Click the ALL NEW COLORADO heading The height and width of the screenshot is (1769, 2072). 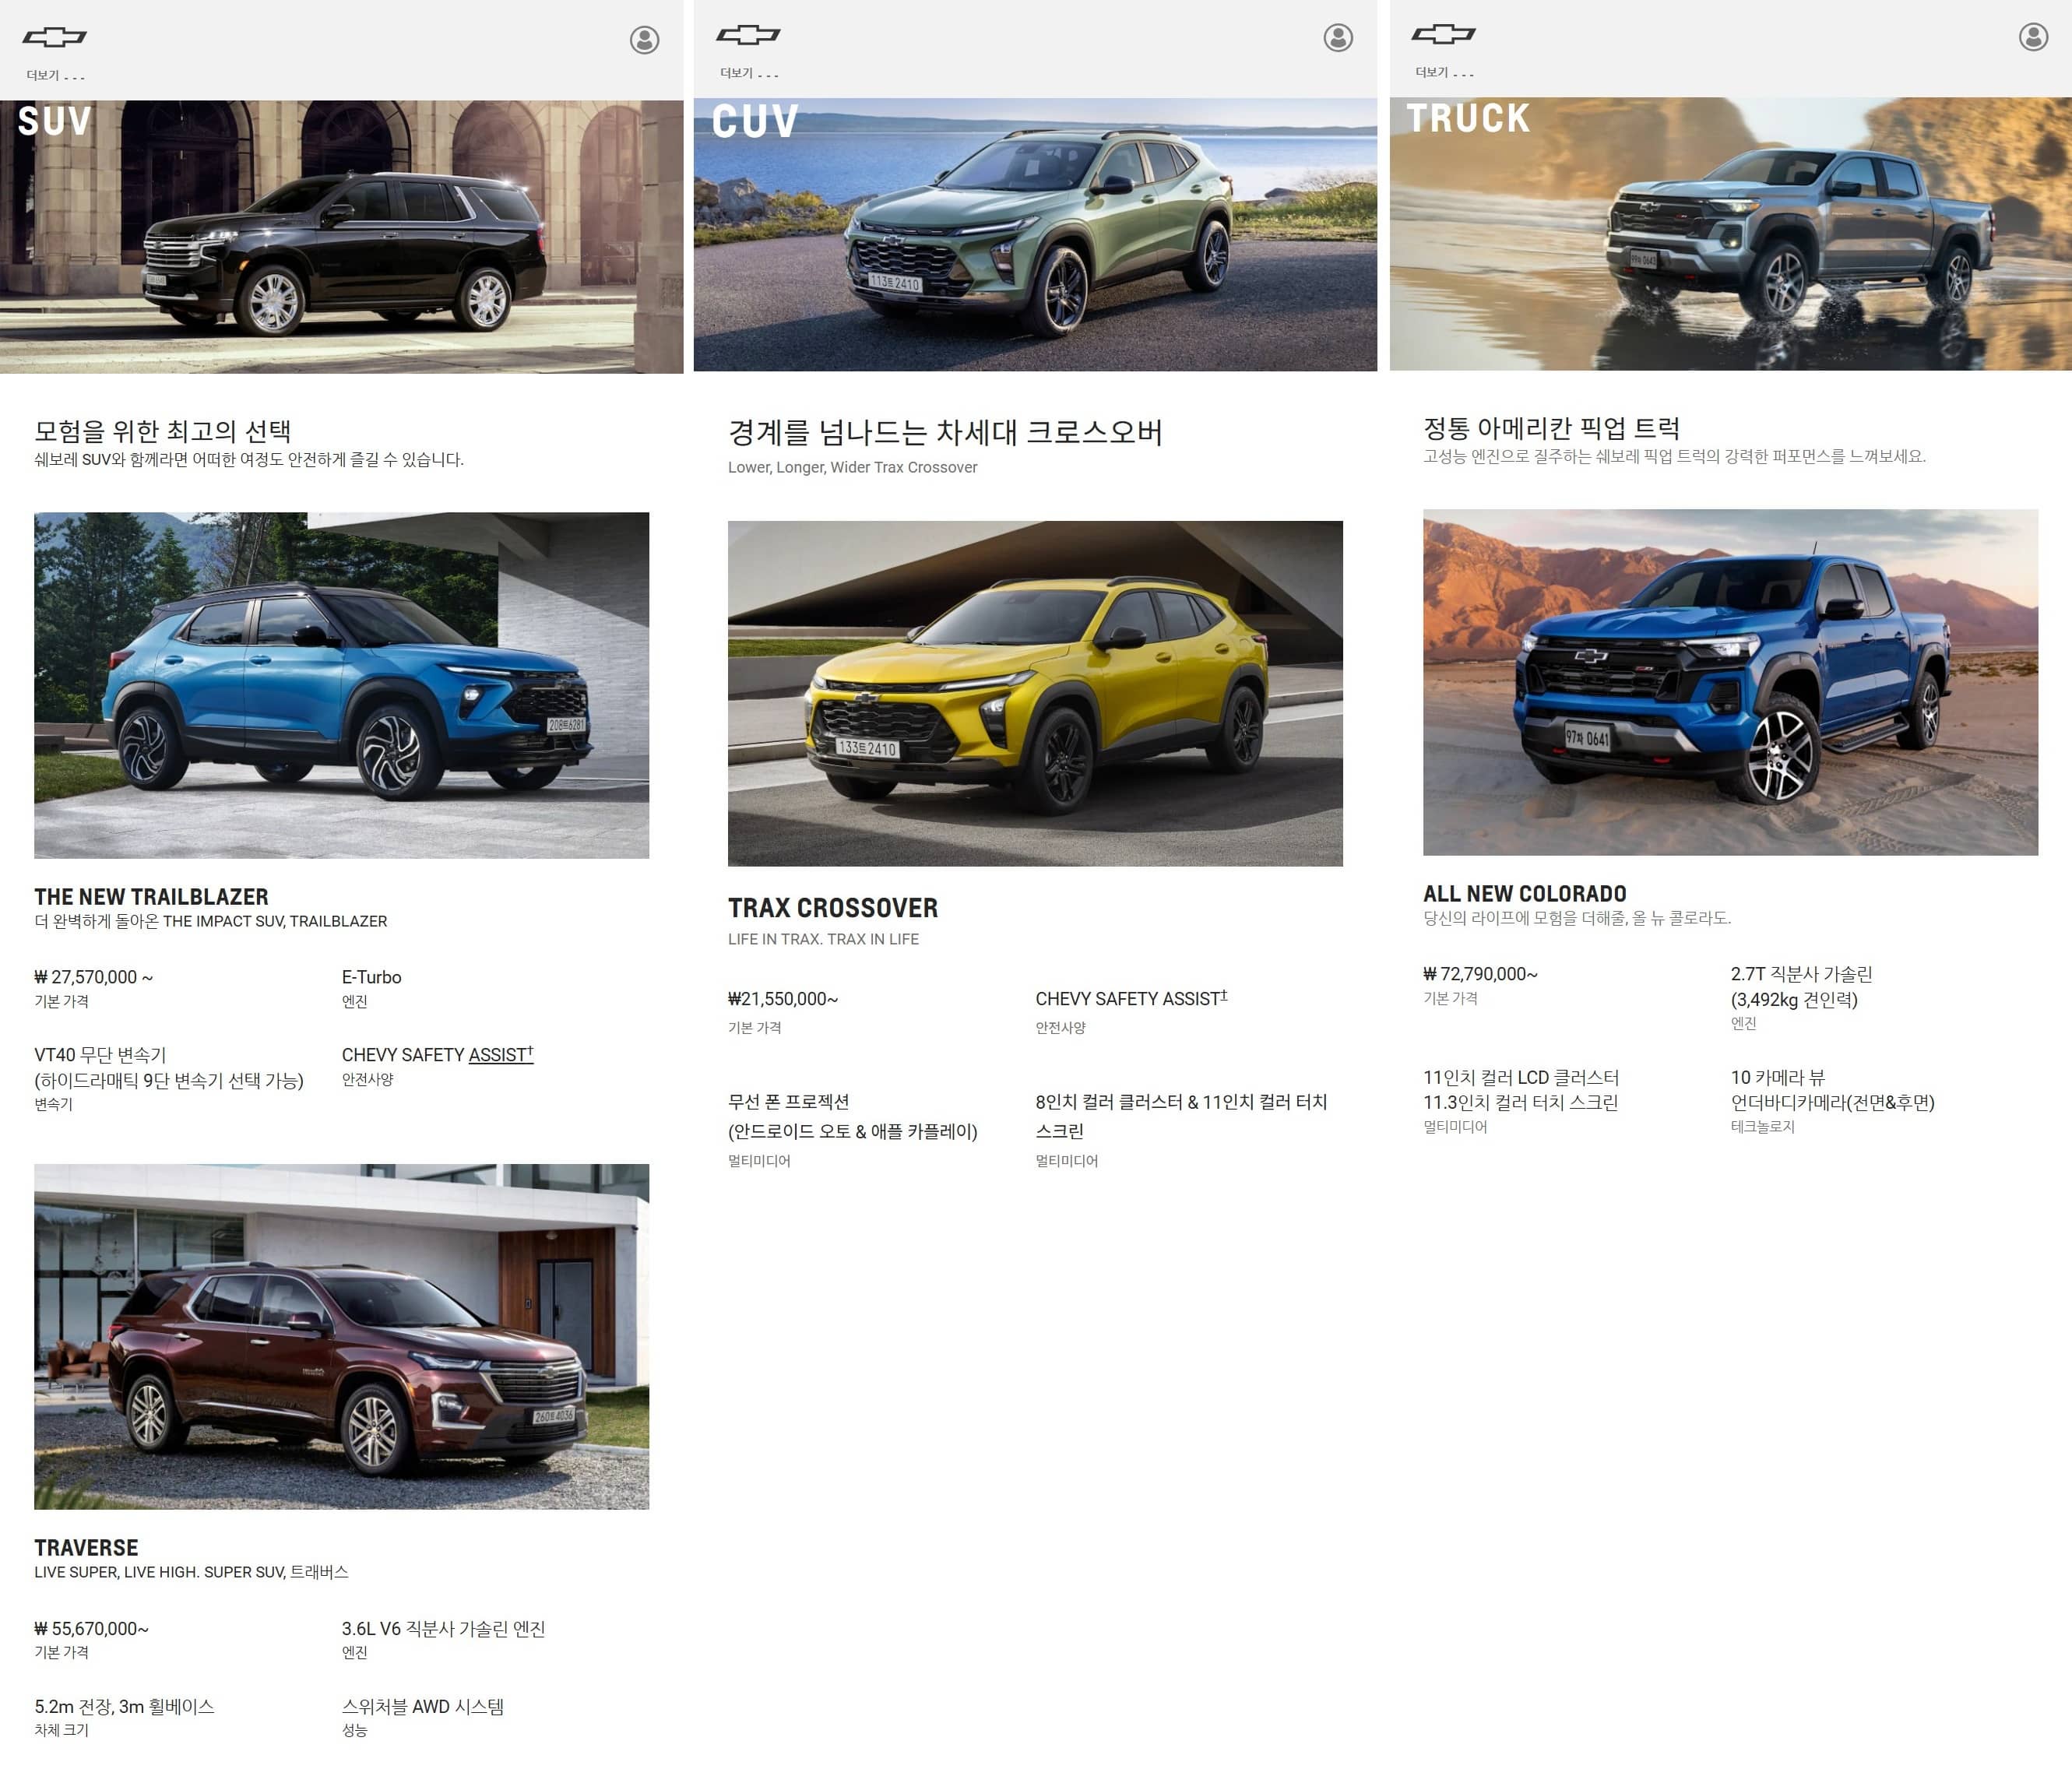coord(1525,894)
